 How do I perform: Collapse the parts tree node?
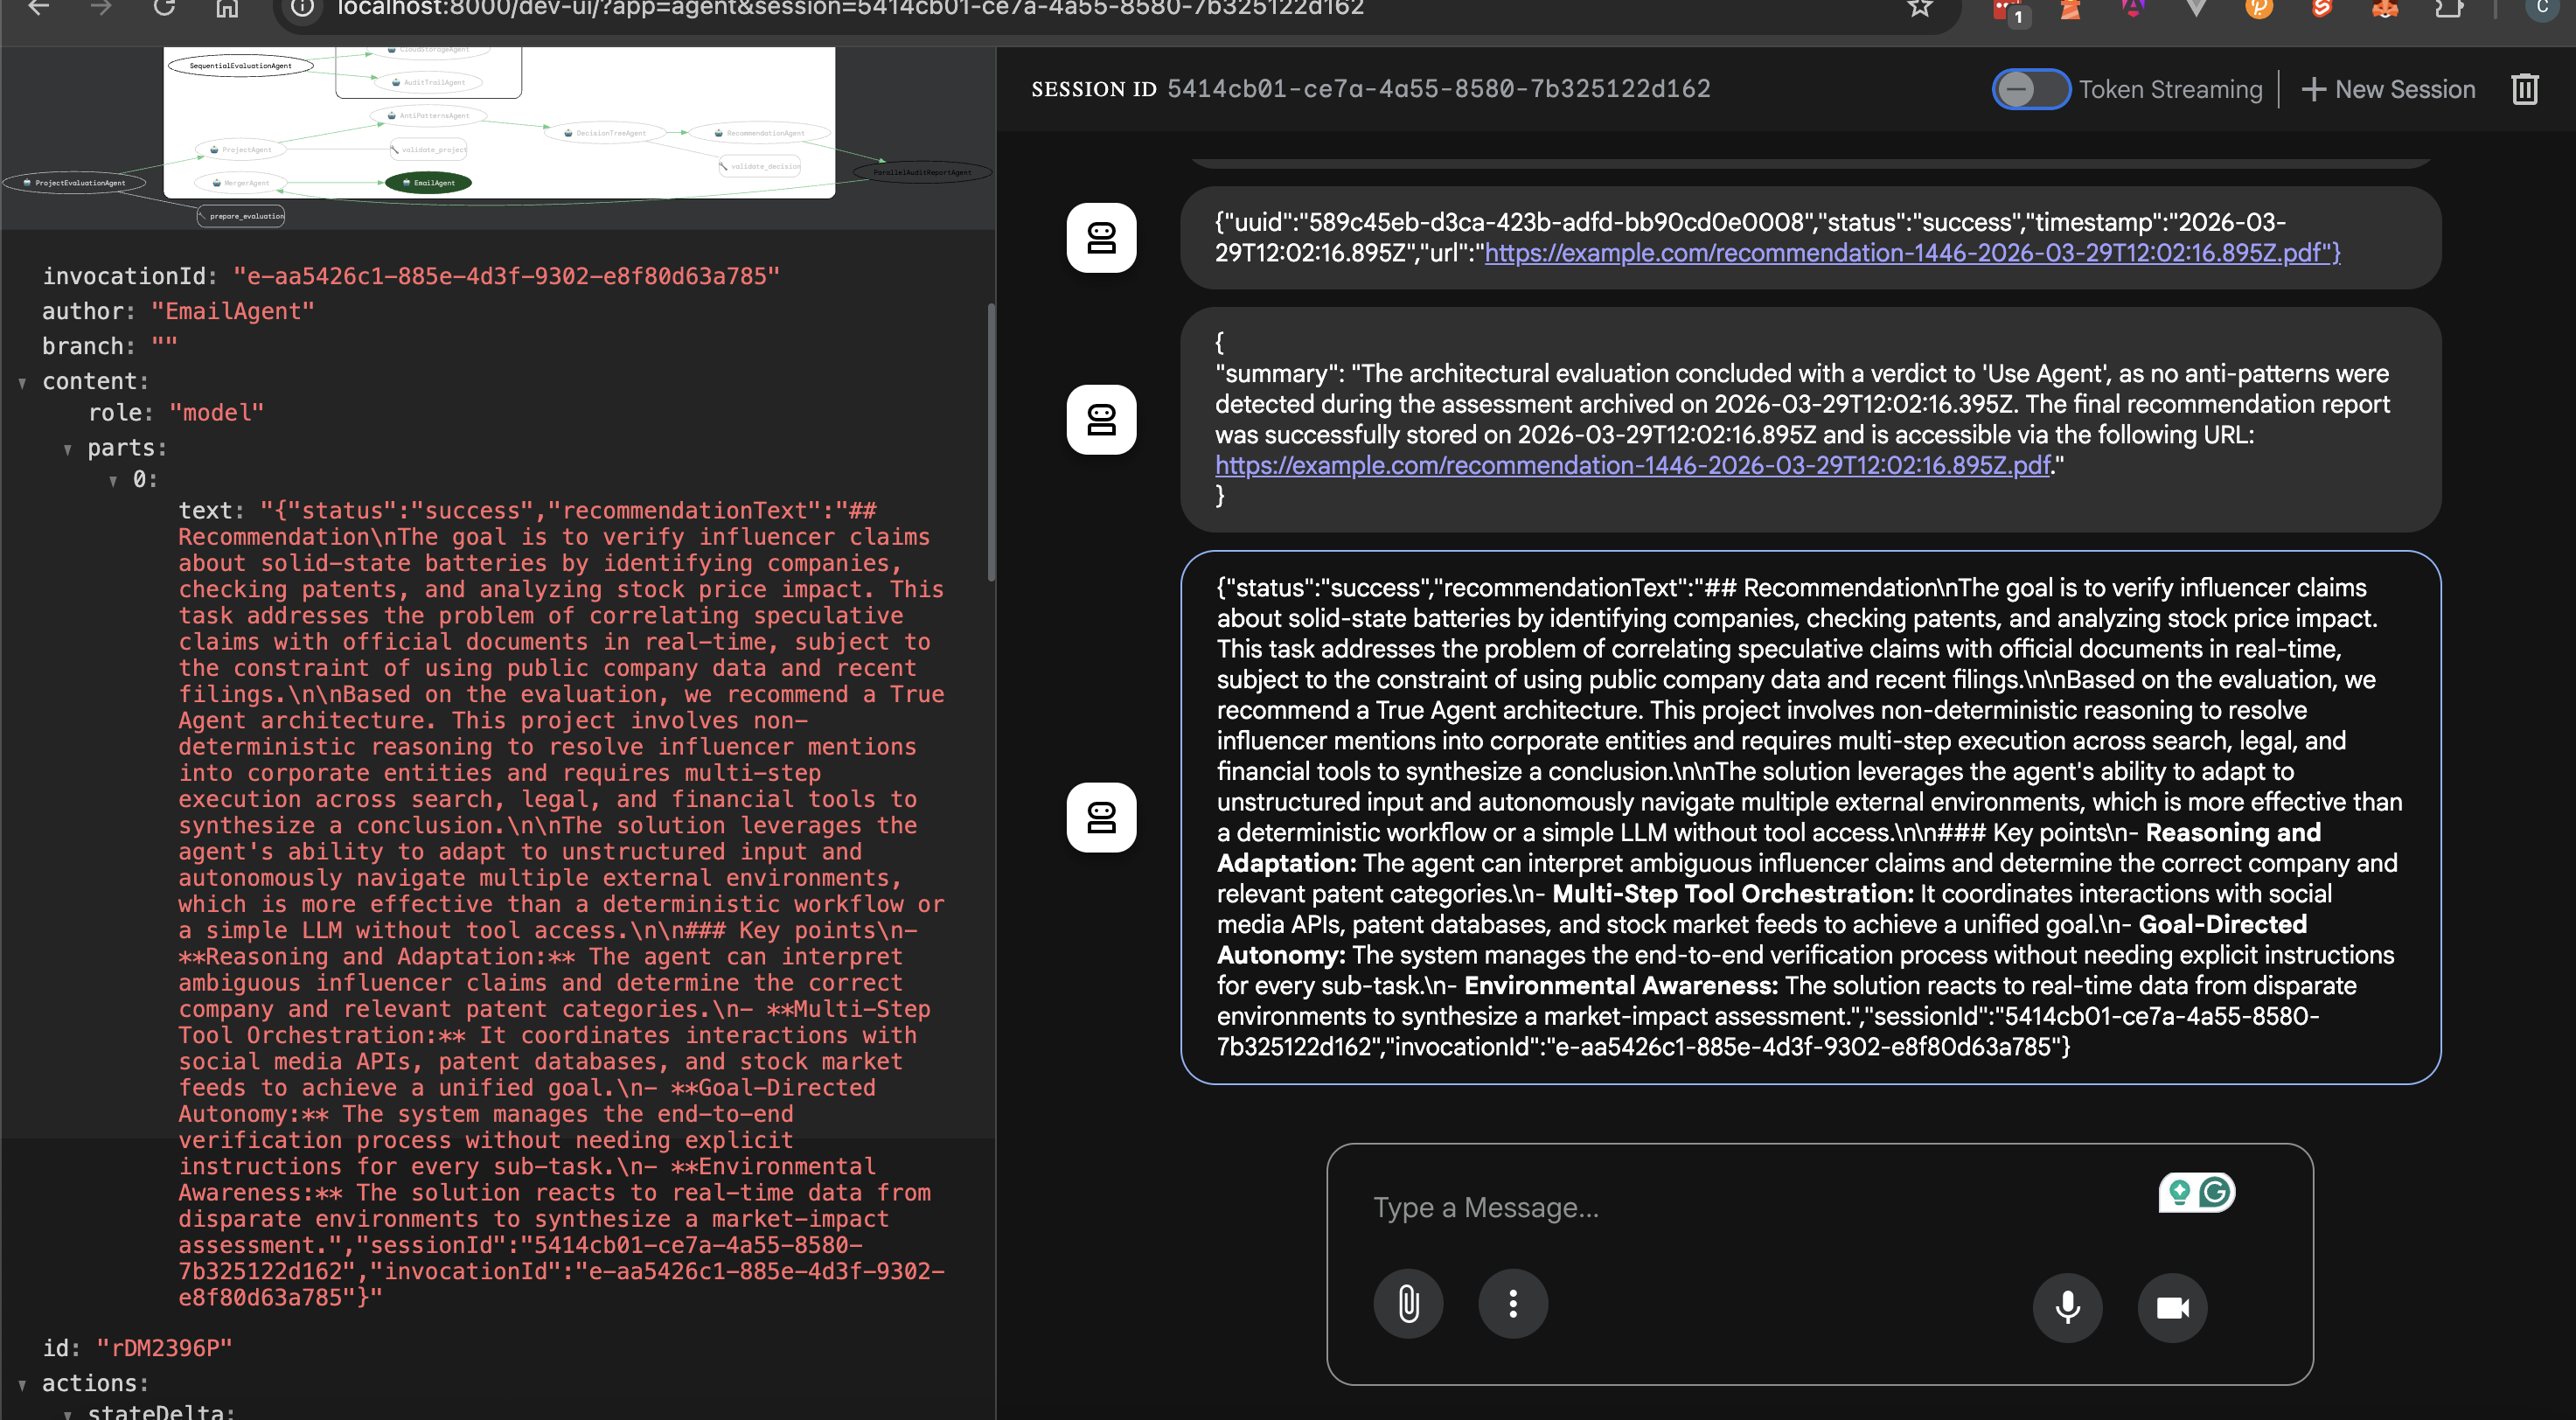[68, 449]
